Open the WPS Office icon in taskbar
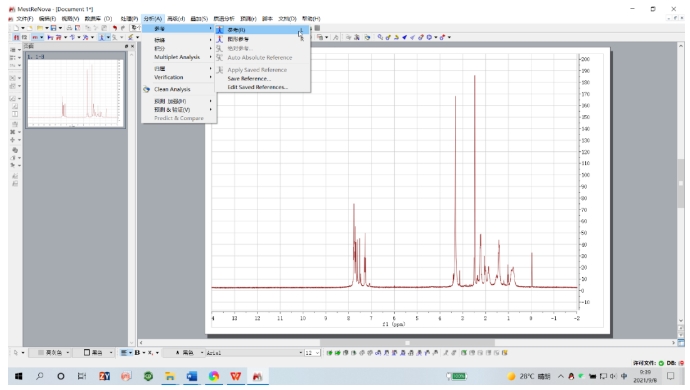Screen dimensions: 690x390 (x=235, y=376)
